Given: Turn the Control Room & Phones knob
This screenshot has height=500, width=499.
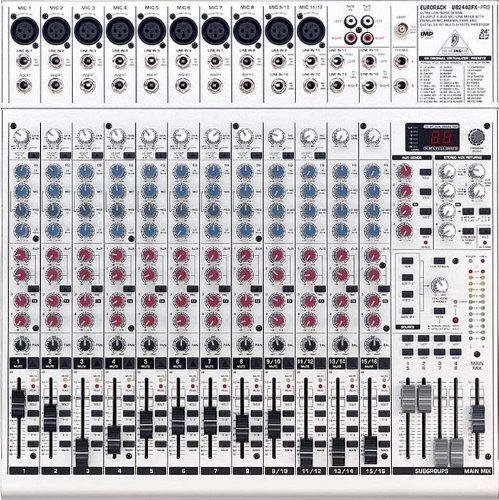Looking at the screenshot, I should tap(439, 285).
